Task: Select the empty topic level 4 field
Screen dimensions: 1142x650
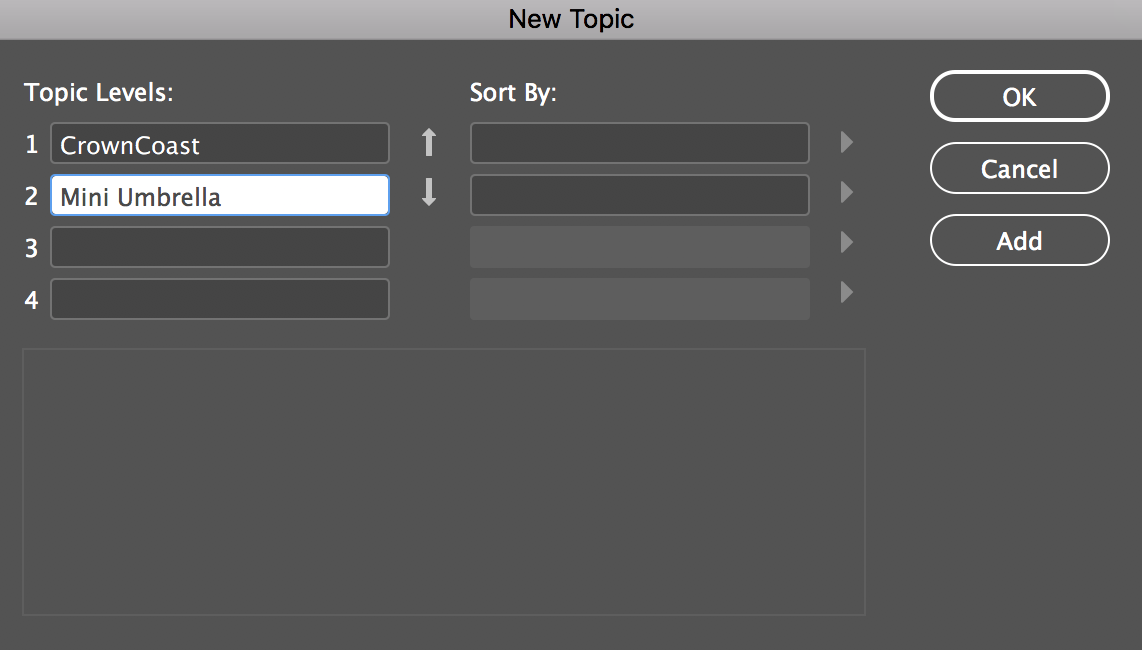Action: pos(219,299)
